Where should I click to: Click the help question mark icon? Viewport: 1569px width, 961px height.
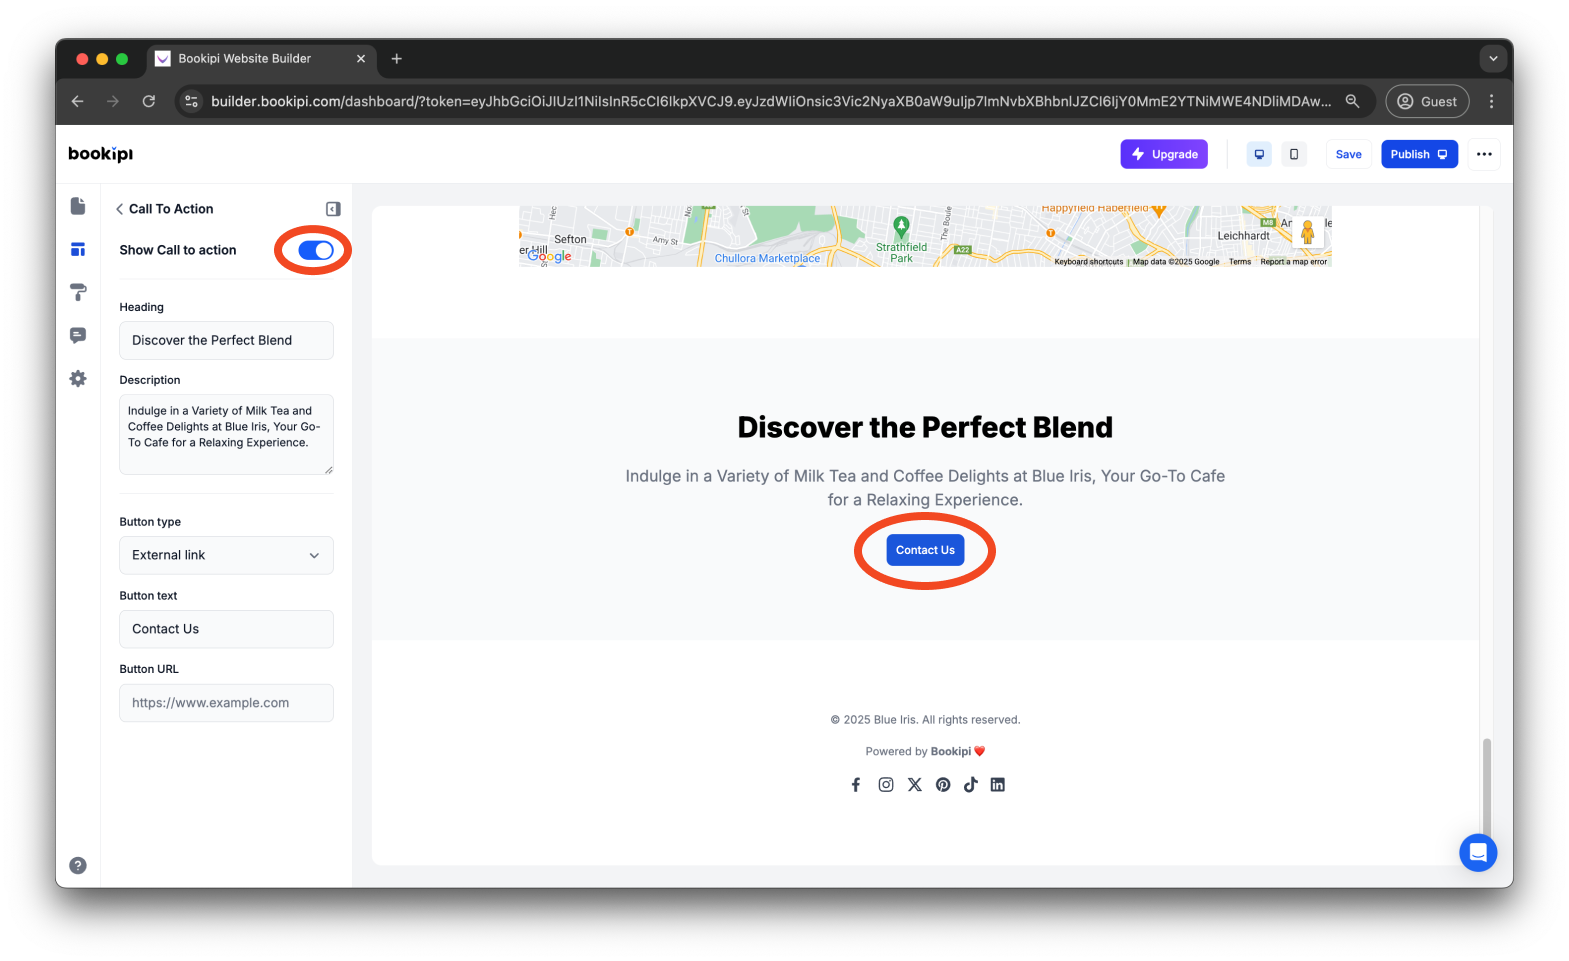[78, 866]
